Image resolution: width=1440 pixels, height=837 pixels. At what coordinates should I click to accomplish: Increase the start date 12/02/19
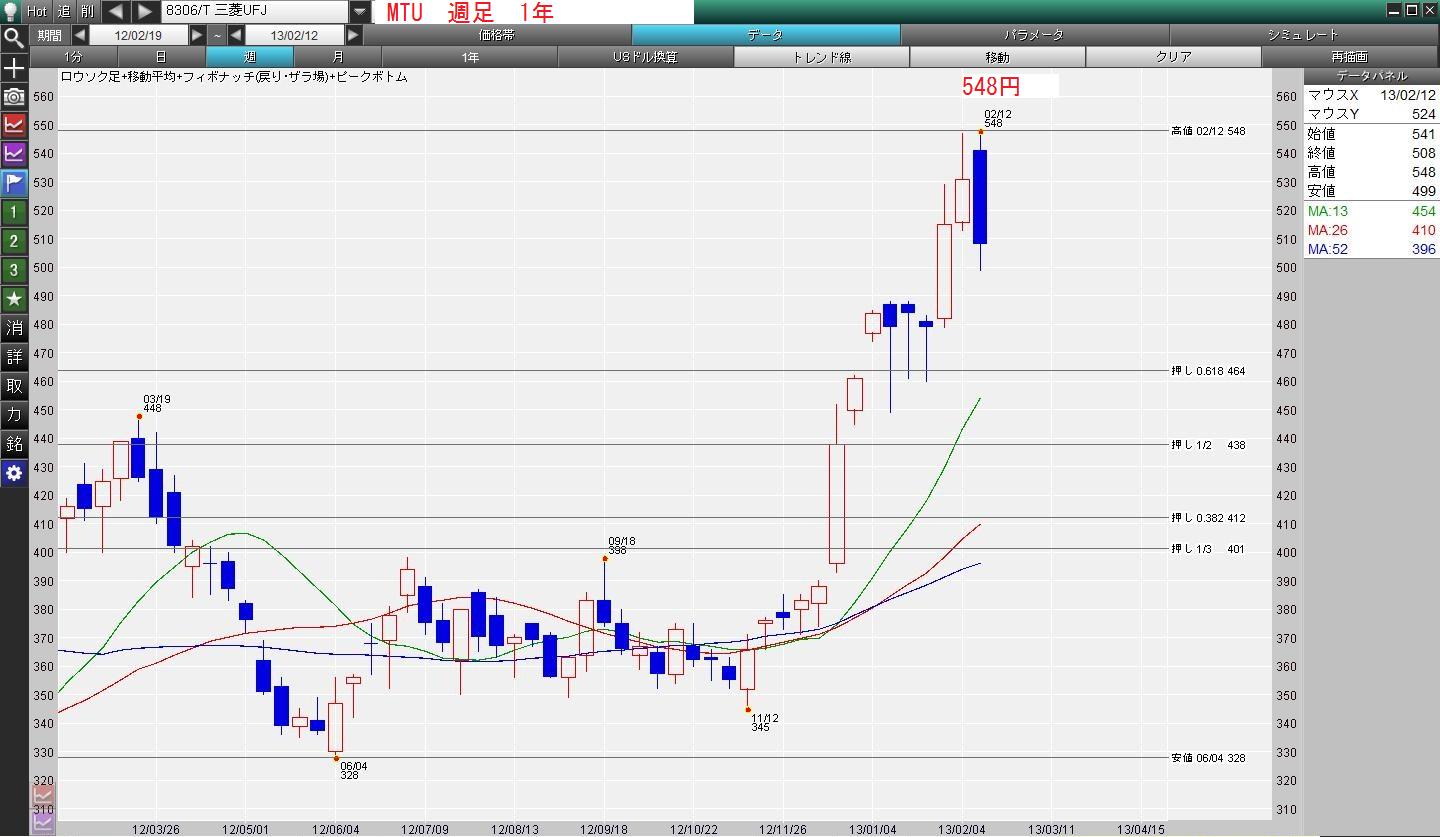(197, 35)
